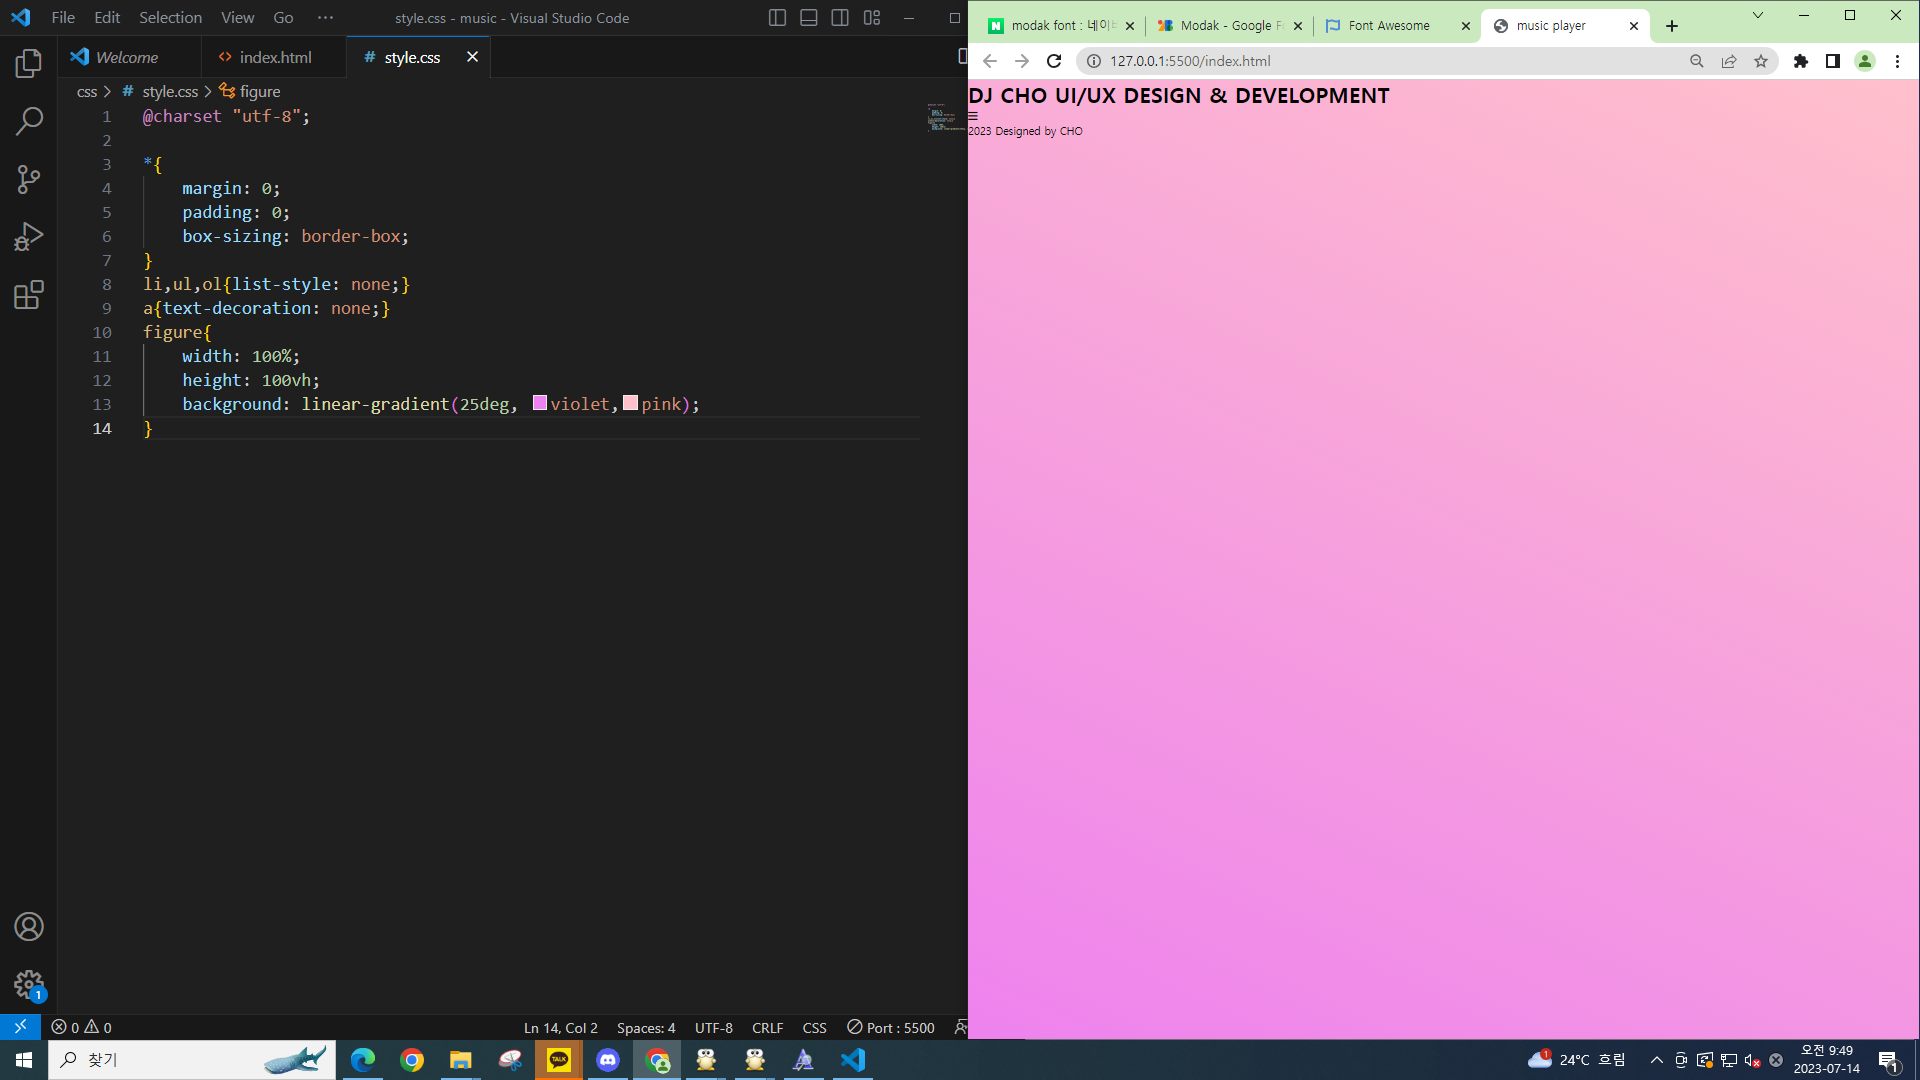Click the remote window status bar icon

[20, 1027]
